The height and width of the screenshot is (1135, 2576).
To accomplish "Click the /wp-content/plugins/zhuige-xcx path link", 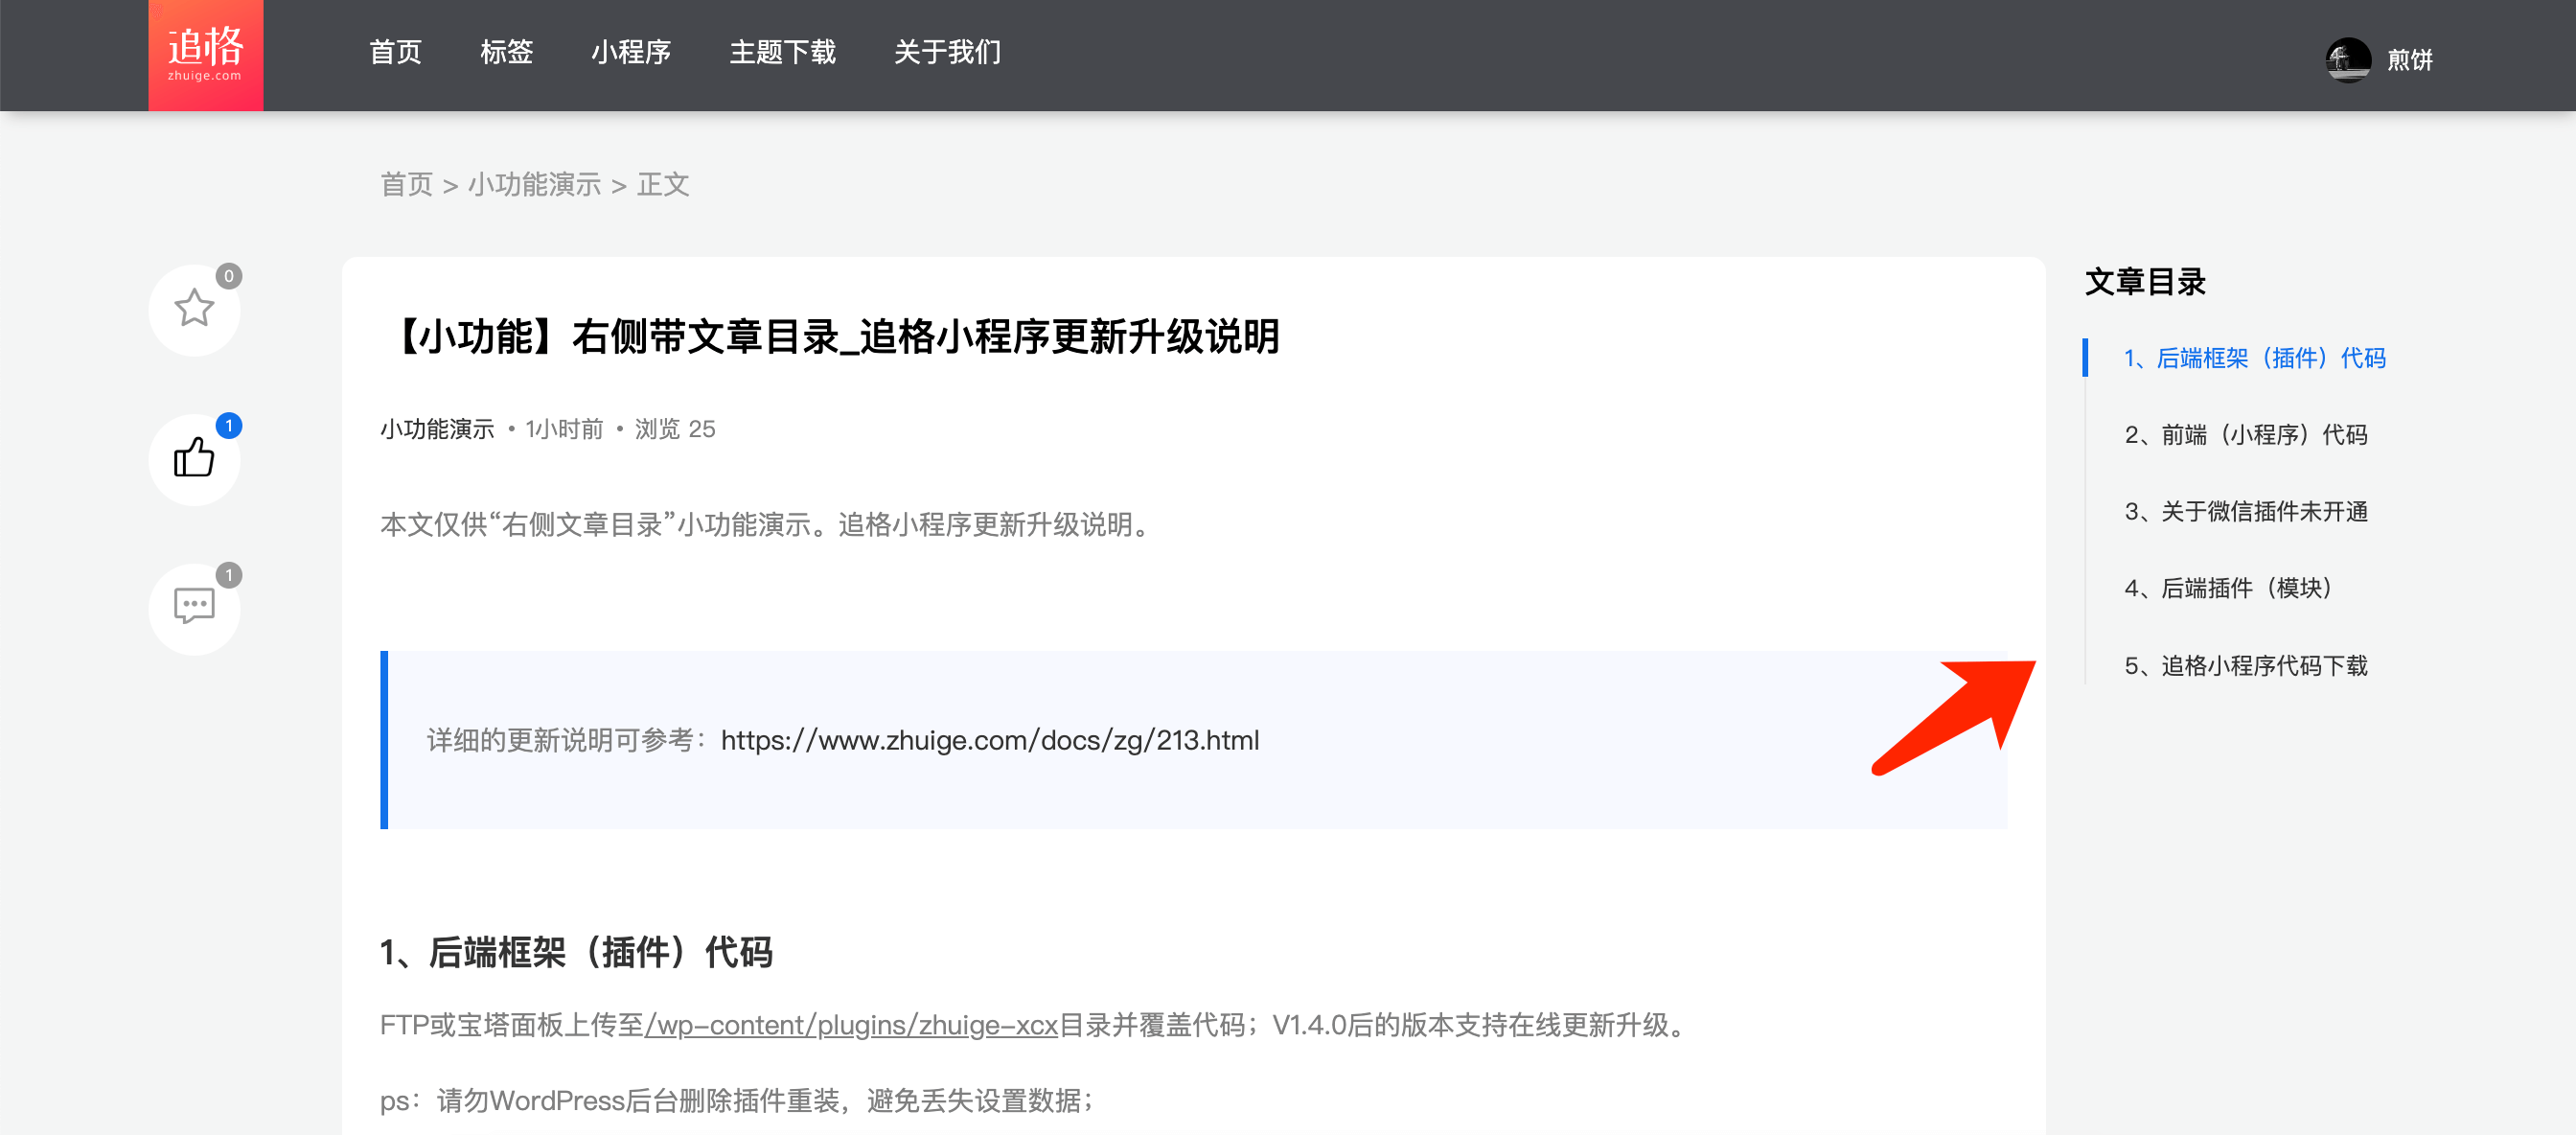I will tap(851, 1025).
